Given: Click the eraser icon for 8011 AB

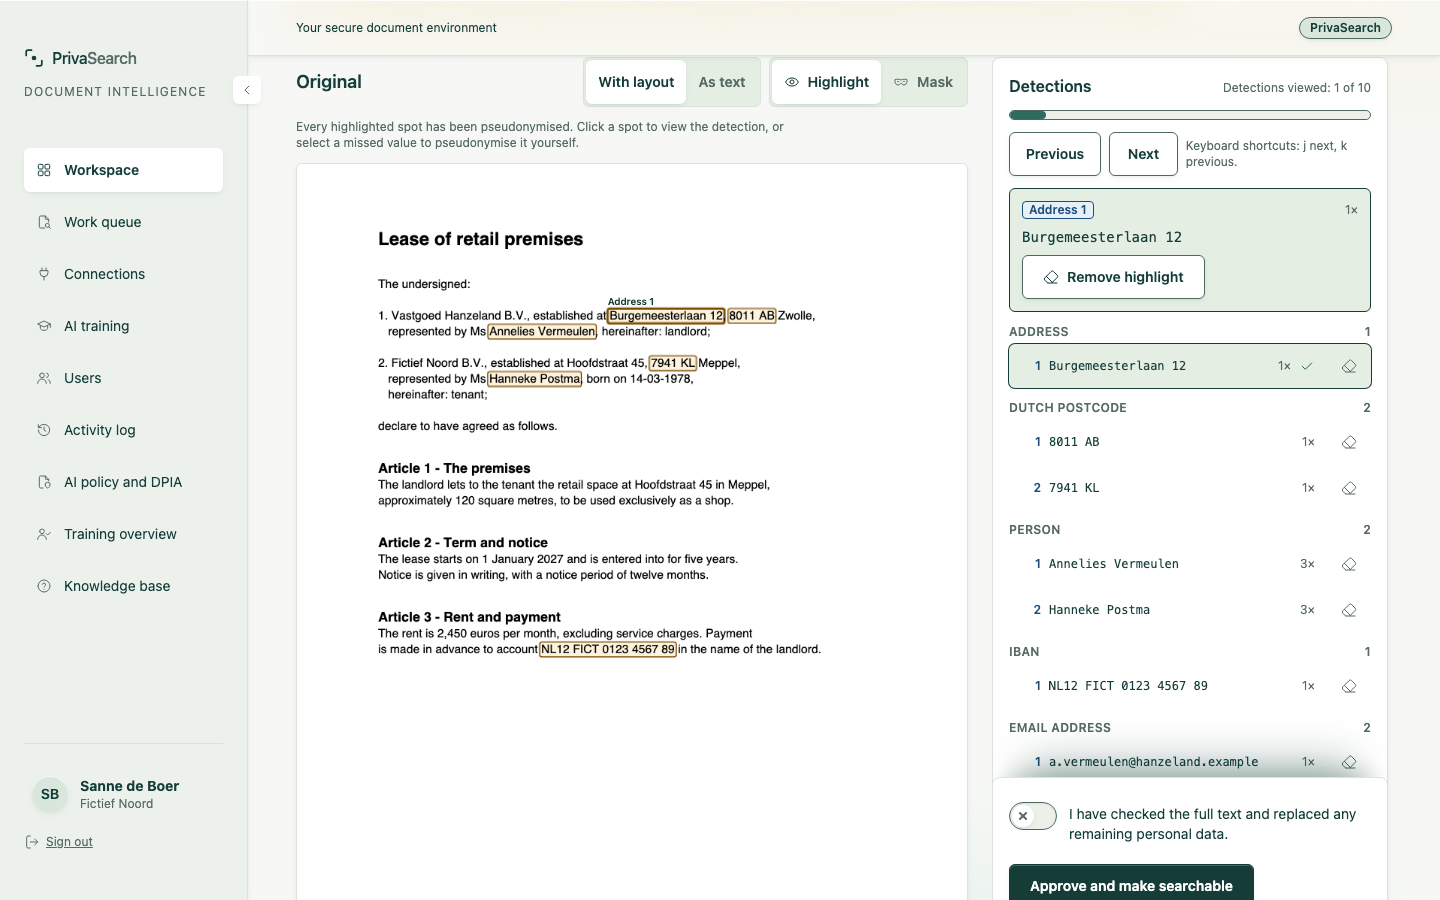Looking at the screenshot, I should point(1349,442).
